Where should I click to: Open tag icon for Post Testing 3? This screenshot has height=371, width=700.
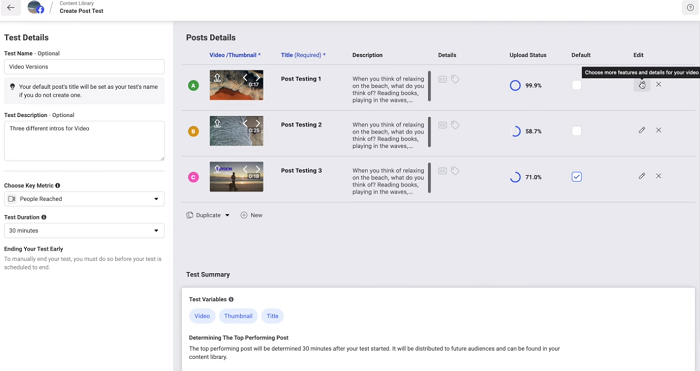coord(455,171)
